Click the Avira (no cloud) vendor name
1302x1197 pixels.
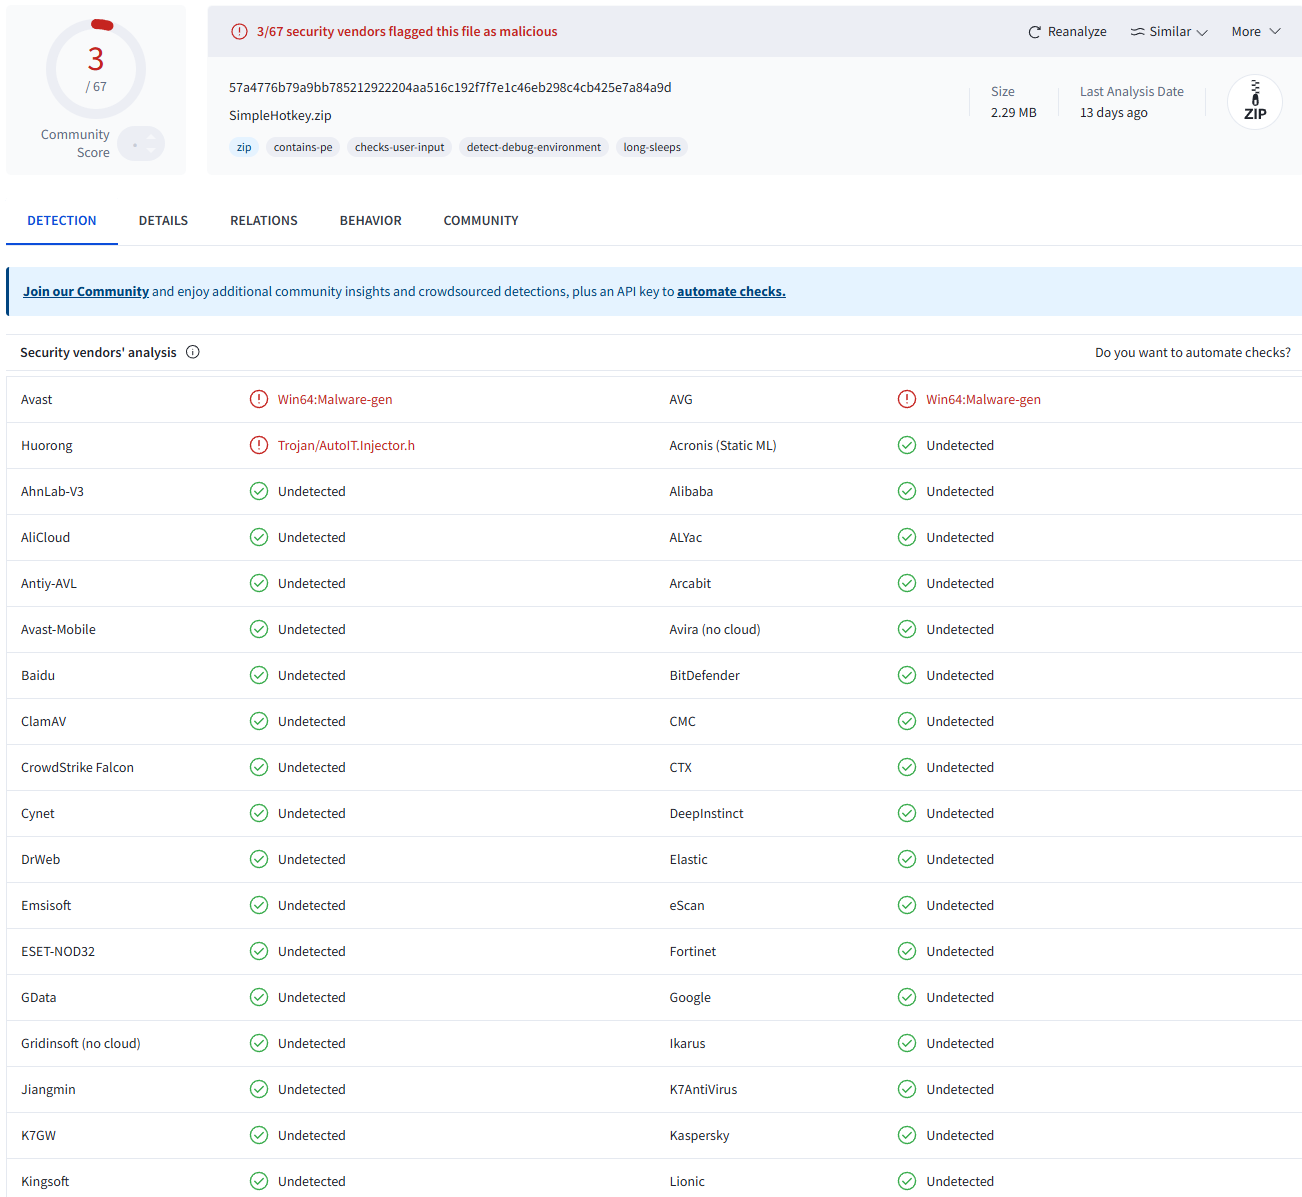(715, 629)
